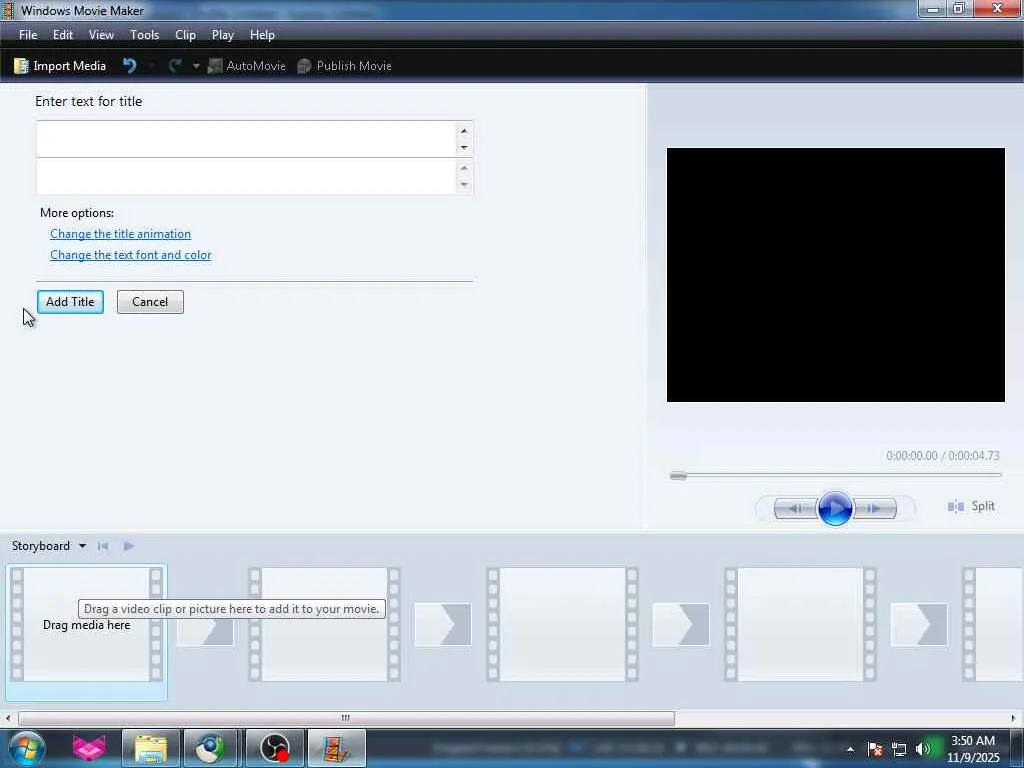Click the preview seek bar slider handle
Screen dimensions: 1024x768
coord(679,475)
